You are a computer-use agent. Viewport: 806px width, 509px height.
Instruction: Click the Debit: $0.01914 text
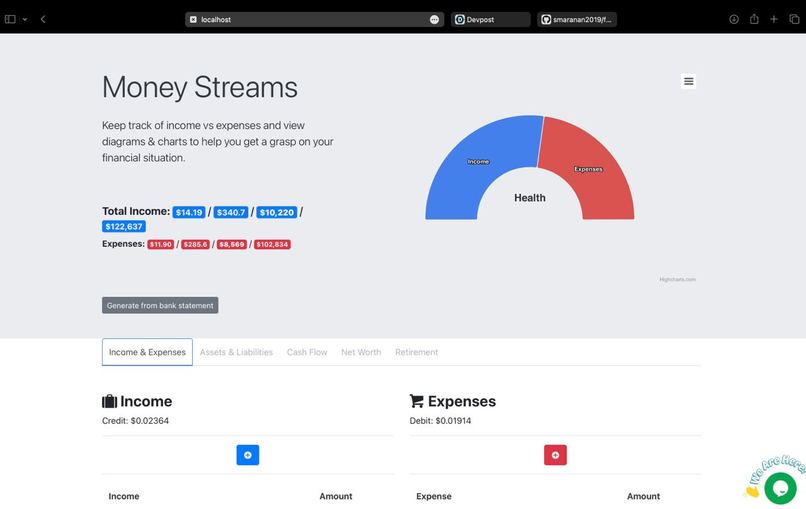[440, 421]
